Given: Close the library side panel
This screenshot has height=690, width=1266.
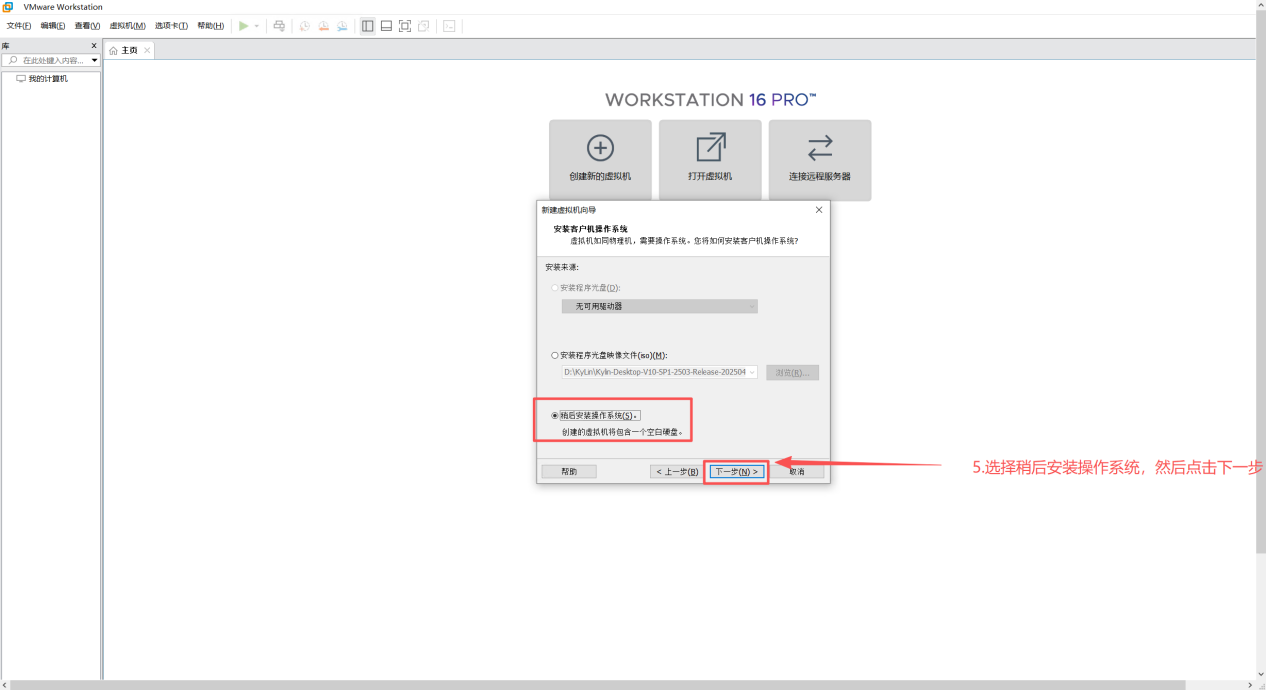Looking at the screenshot, I should (x=94, y=46).
